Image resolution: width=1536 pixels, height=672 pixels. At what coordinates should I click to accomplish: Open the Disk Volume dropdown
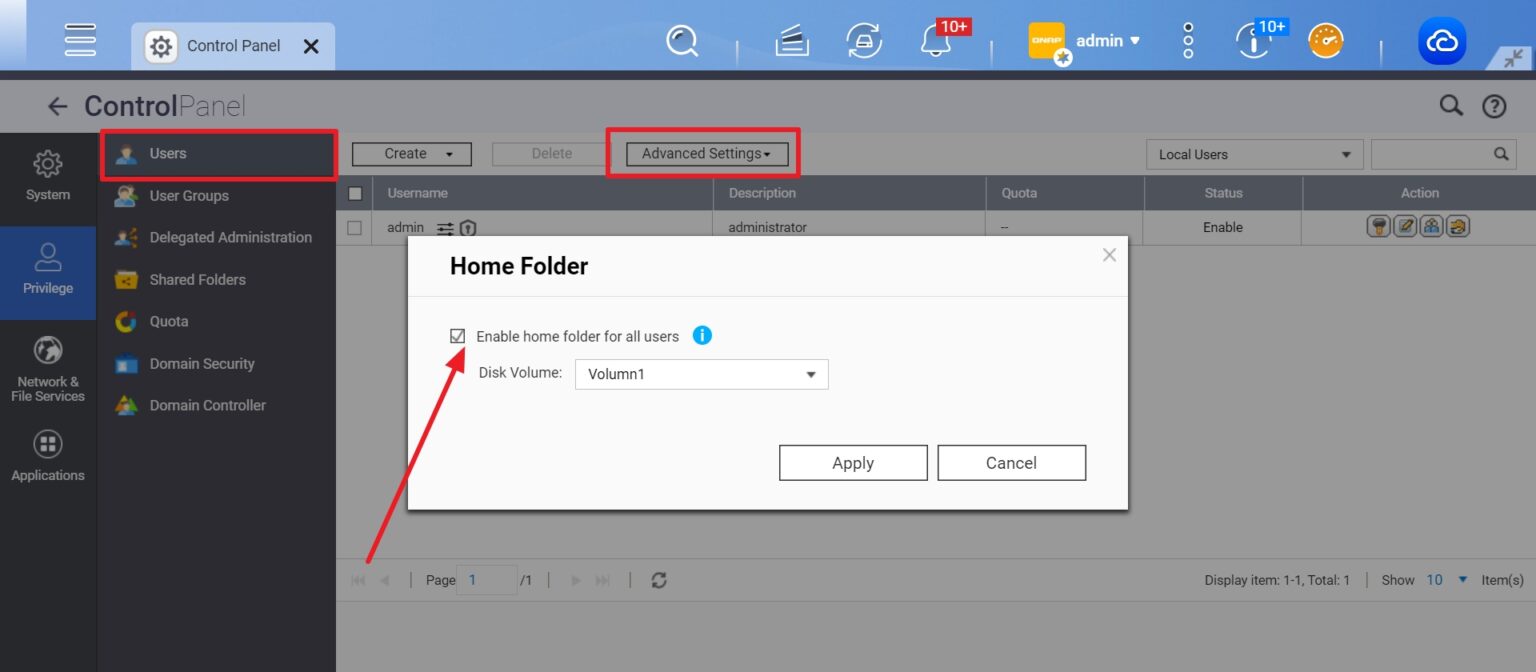tap(700, 373)
